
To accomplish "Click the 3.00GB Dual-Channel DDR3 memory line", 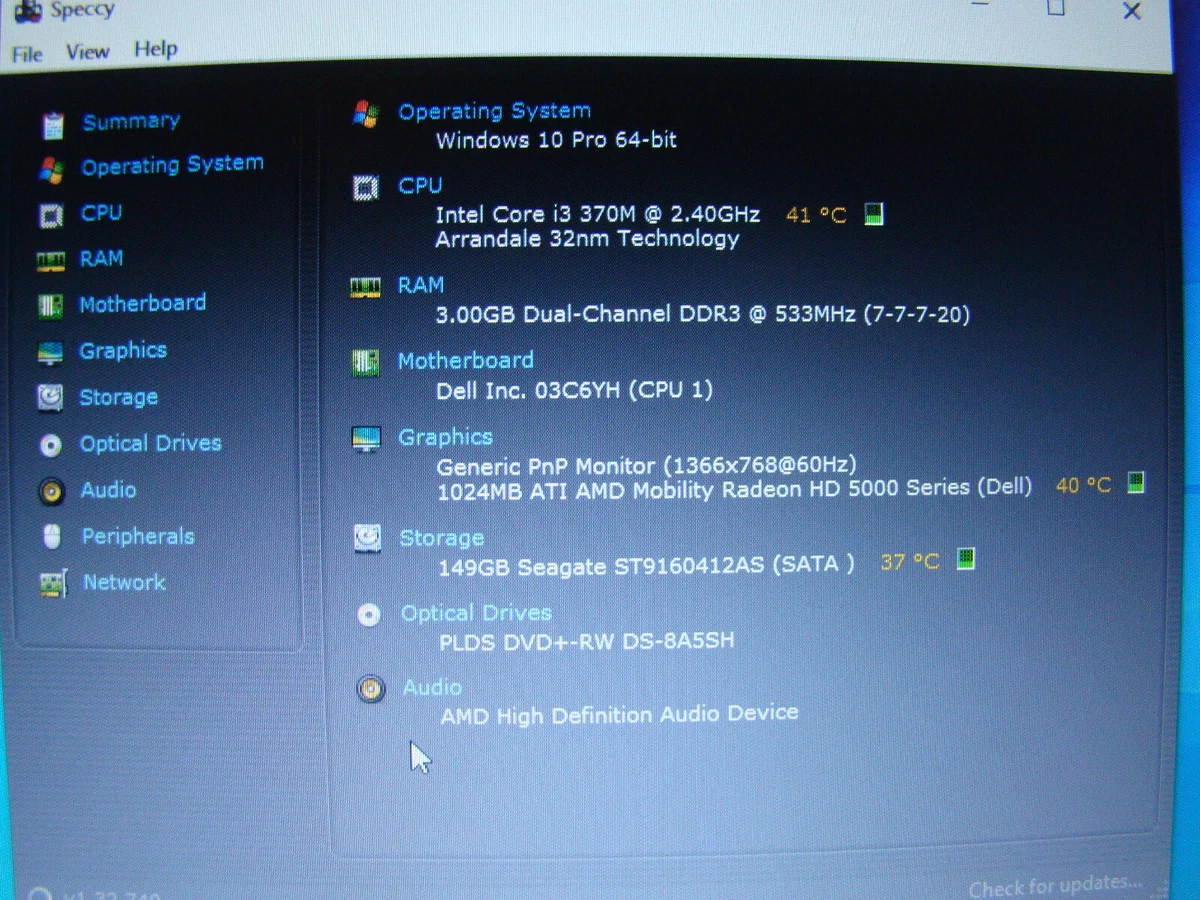I will [x=703, y=314].
